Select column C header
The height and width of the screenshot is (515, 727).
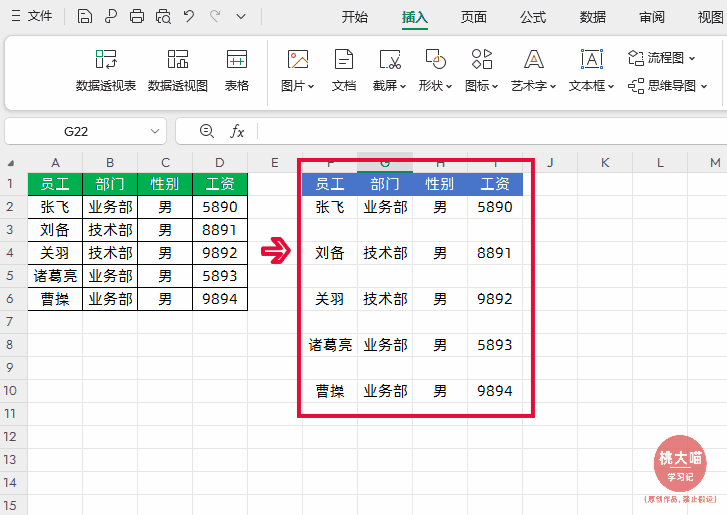click(x=165, y=163)
